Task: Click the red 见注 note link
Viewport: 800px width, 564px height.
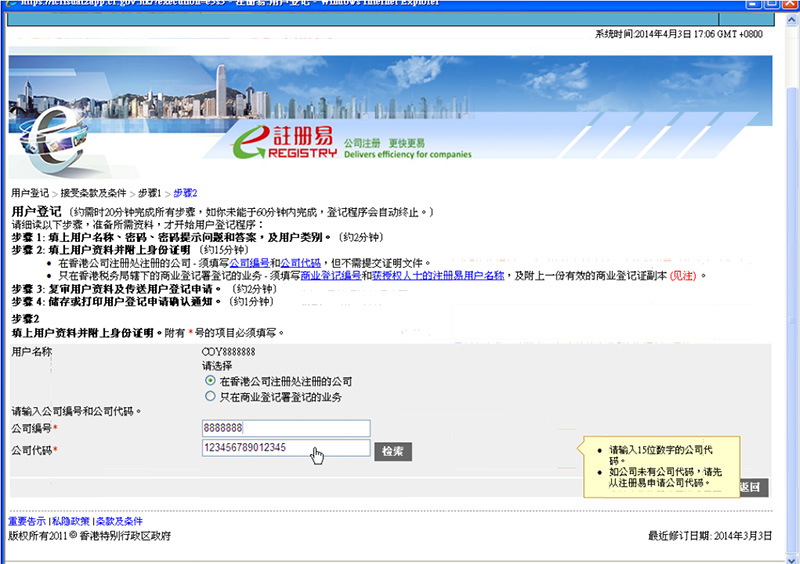Action: (683, 276)
